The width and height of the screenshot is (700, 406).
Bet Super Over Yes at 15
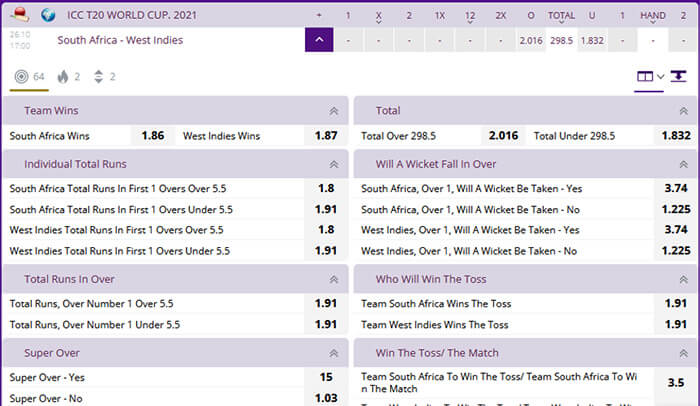pyautogui.click(x=326, y=377)
